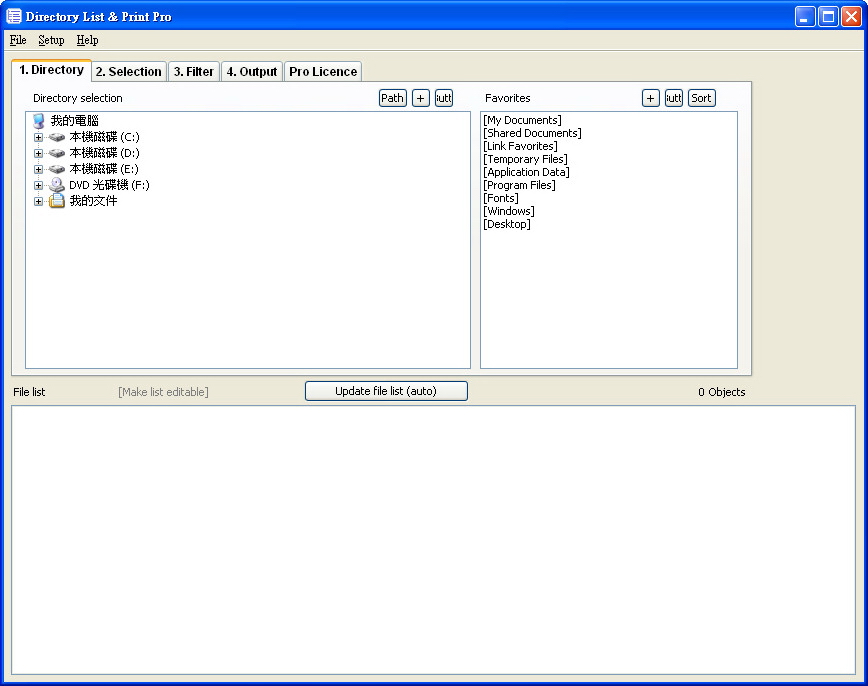Click the My Computer icon in directory tree
868x686 pixels.
point(39,121)
